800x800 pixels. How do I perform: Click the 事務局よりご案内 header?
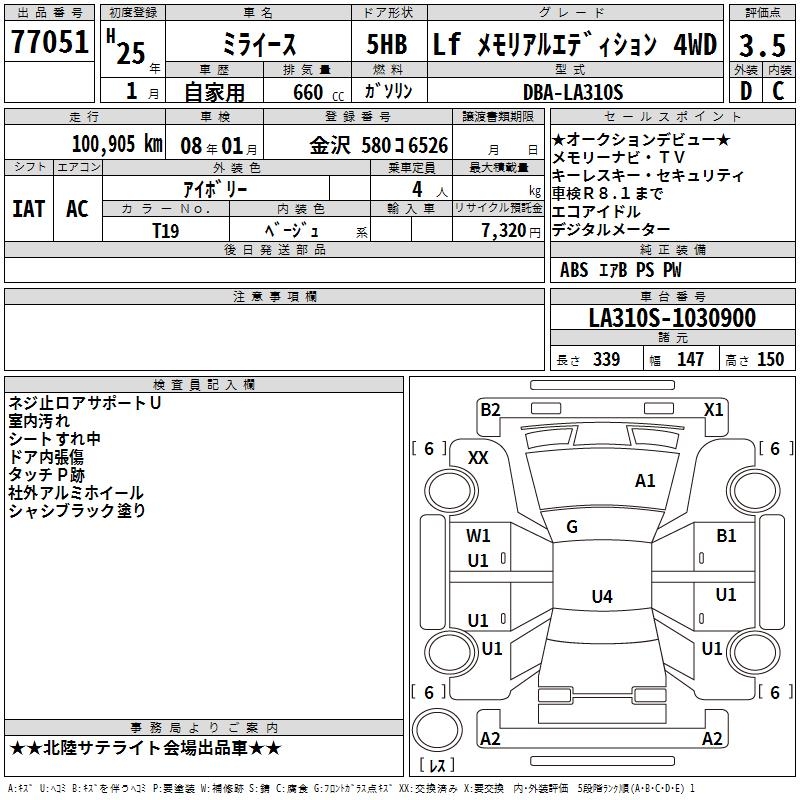tap(204, 727)
